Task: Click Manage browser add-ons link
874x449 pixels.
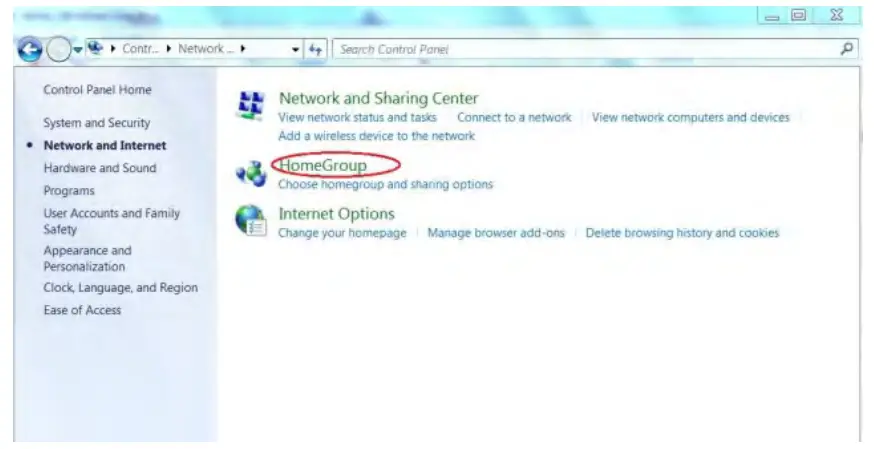Action: click(x=496, y=233)
